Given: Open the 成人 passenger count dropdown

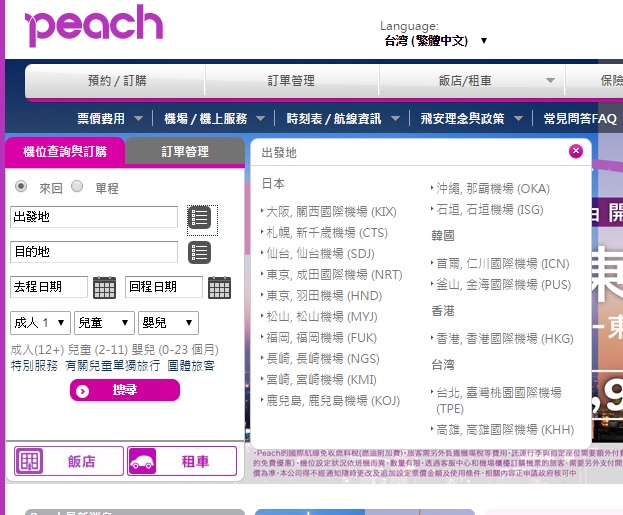Looking at the screenshot, I should pos(40,323).
